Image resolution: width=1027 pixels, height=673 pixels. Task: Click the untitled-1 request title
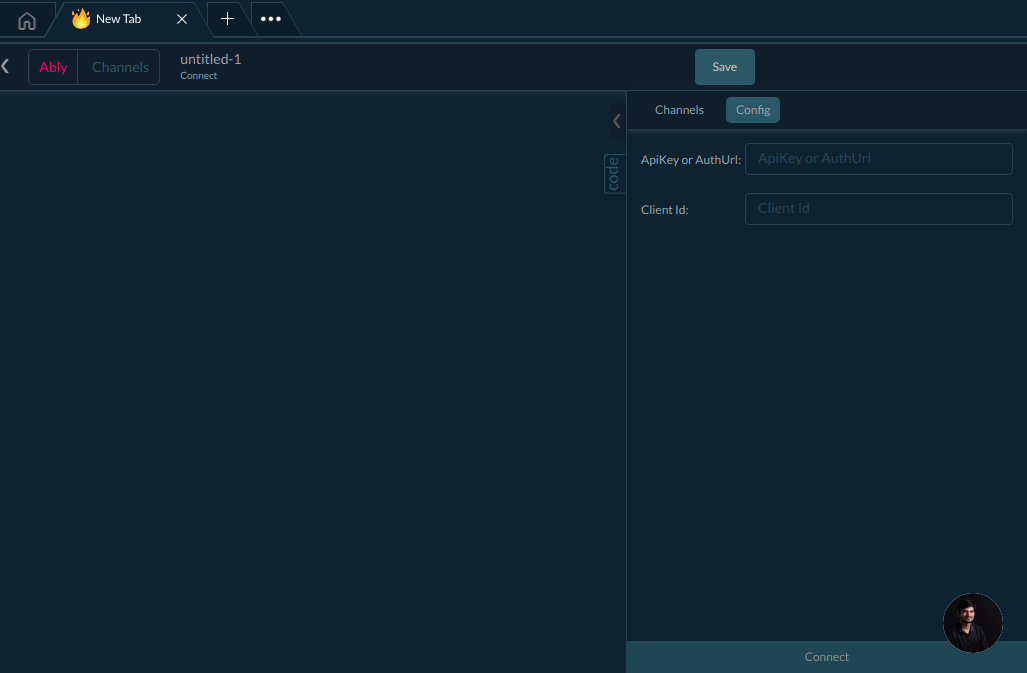tap(210, 59)
